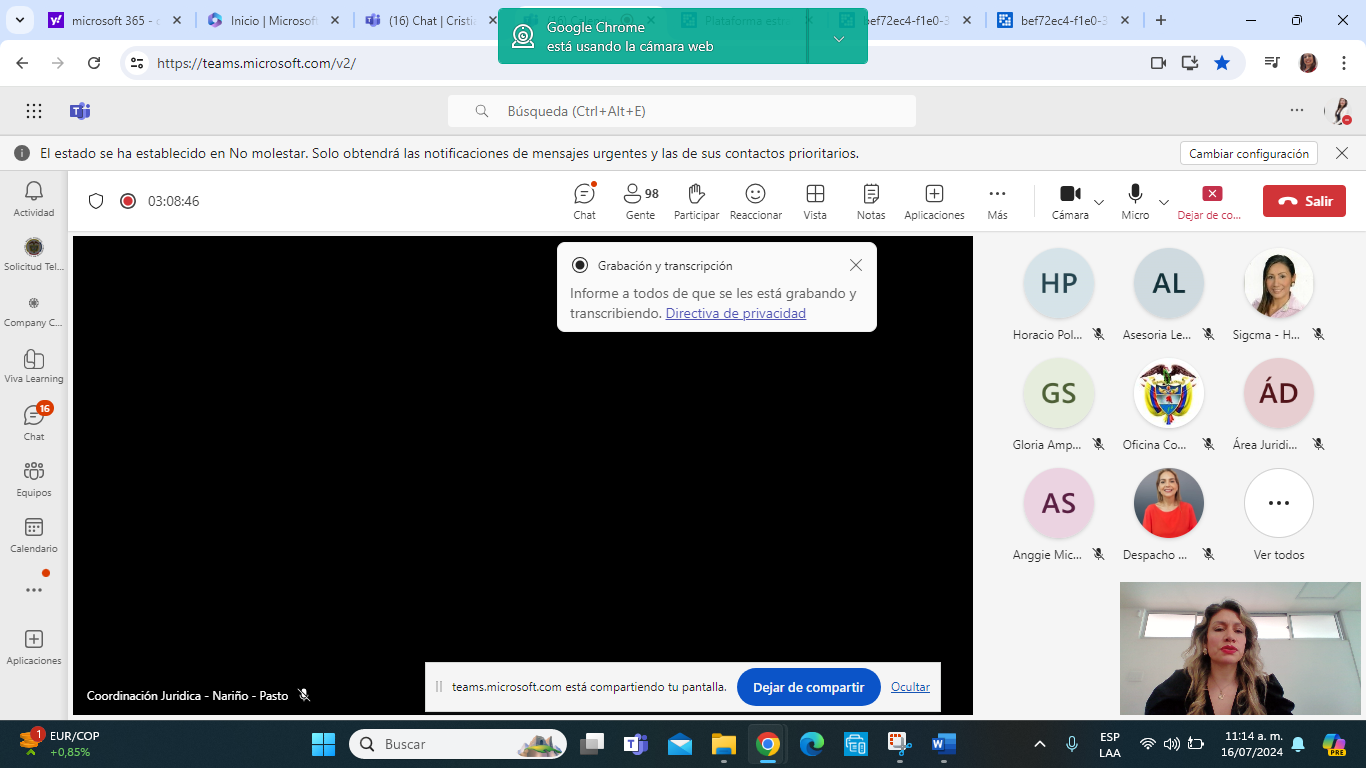
Task: Open Viva Learning in sidebar
Action: pos(34,366)
